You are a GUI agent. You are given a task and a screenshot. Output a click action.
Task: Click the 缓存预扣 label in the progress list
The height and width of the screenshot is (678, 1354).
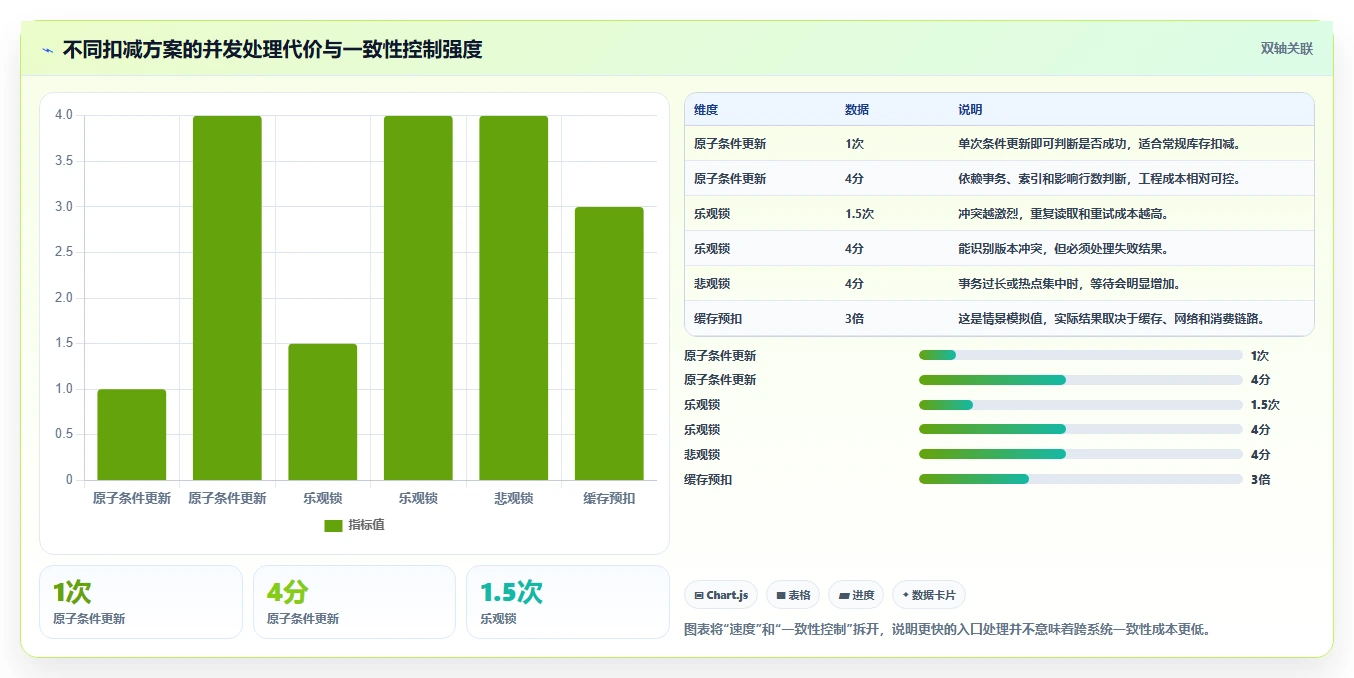(708, 480)
